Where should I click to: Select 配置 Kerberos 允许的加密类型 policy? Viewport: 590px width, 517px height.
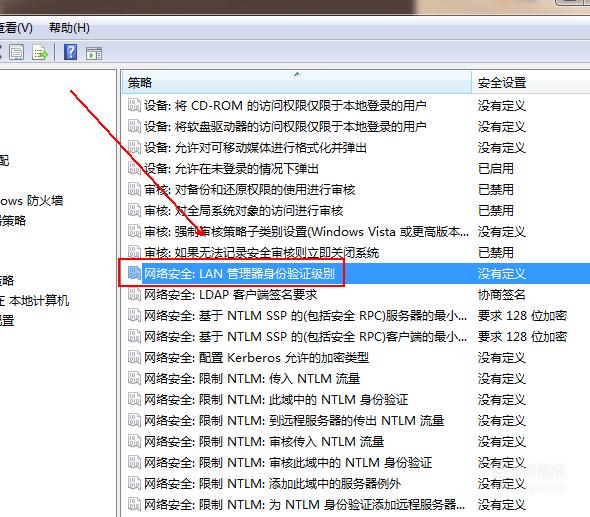(x=256, y=358)
